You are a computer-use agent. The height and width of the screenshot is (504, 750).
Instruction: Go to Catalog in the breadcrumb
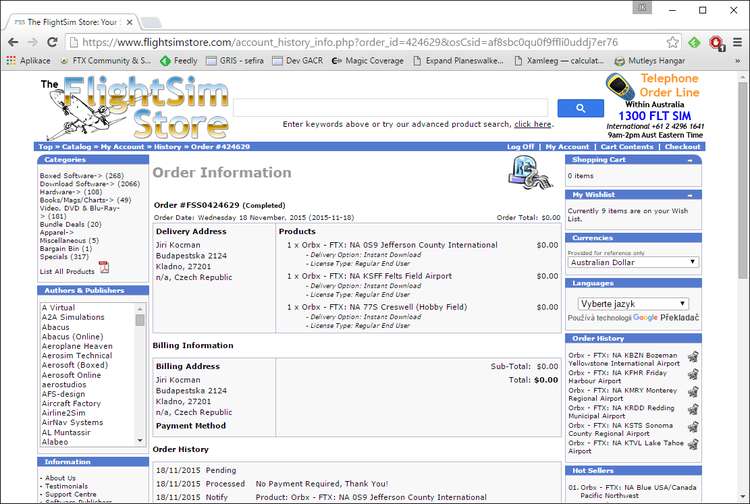77,147
